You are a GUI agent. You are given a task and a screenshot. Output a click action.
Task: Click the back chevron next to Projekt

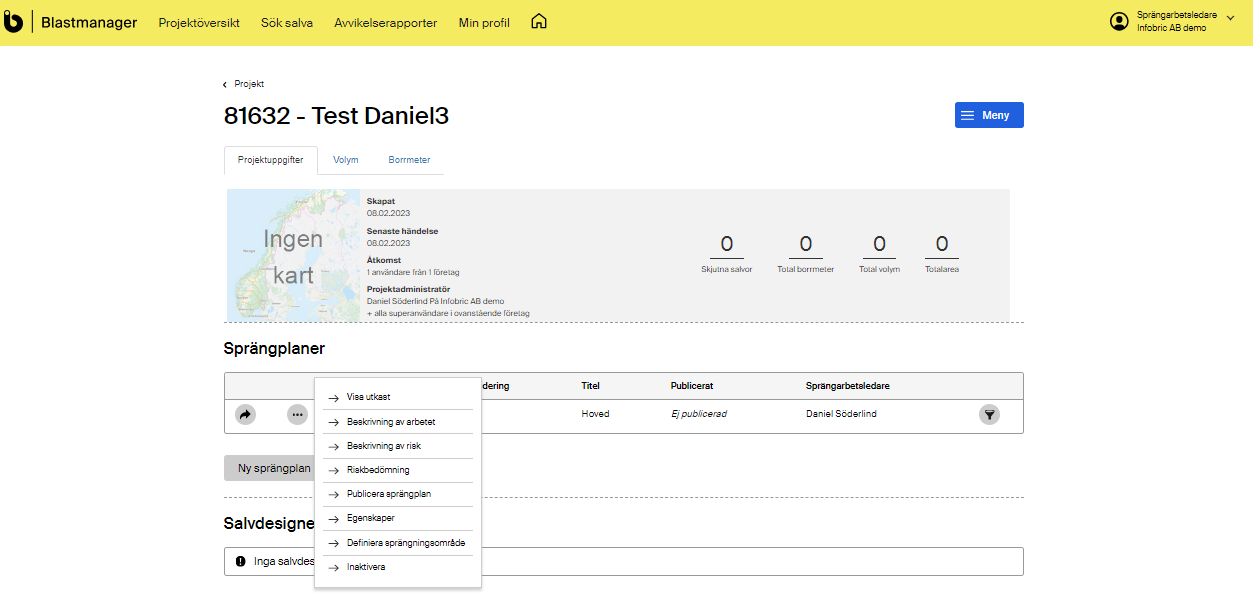(x=225, y=84)
